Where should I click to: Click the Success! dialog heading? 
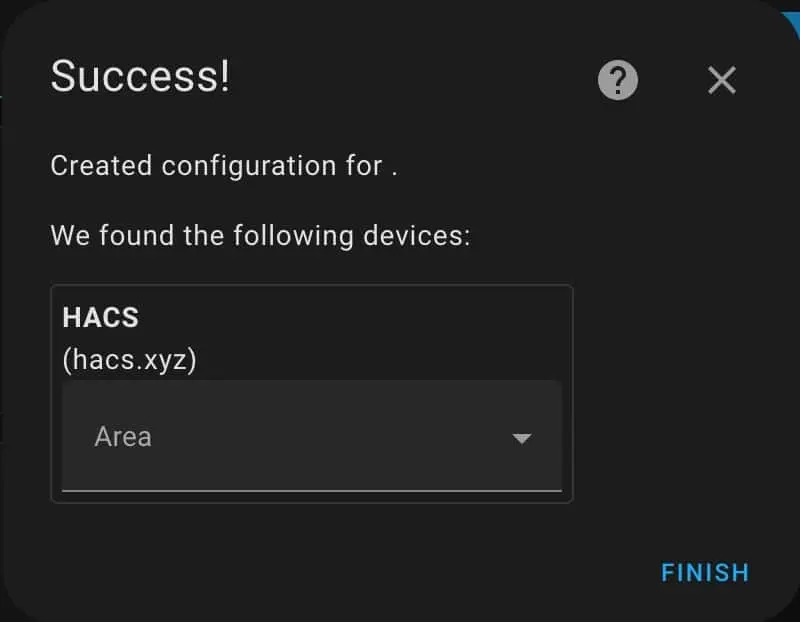click(140, 76)
